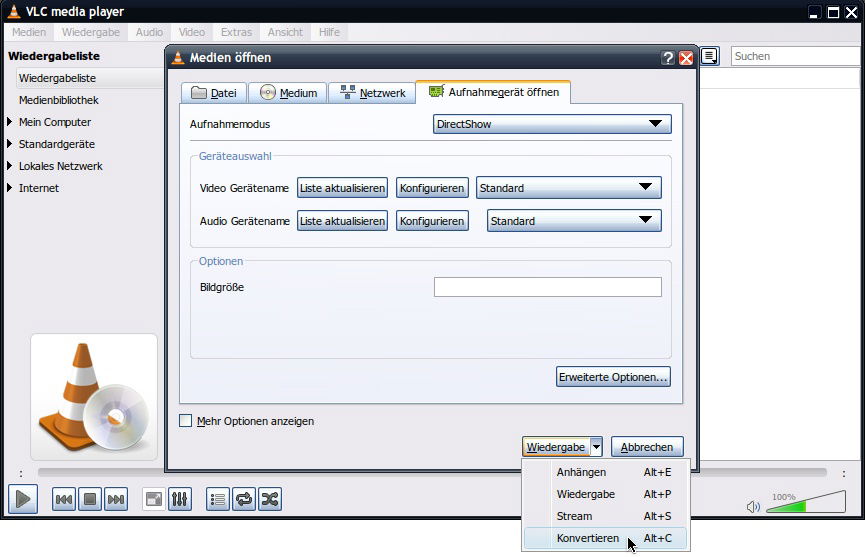Image resolution: width=865 pixels, height=557 pixels.
Task: Maximize the VLC media player window
Action: point(833,12)
